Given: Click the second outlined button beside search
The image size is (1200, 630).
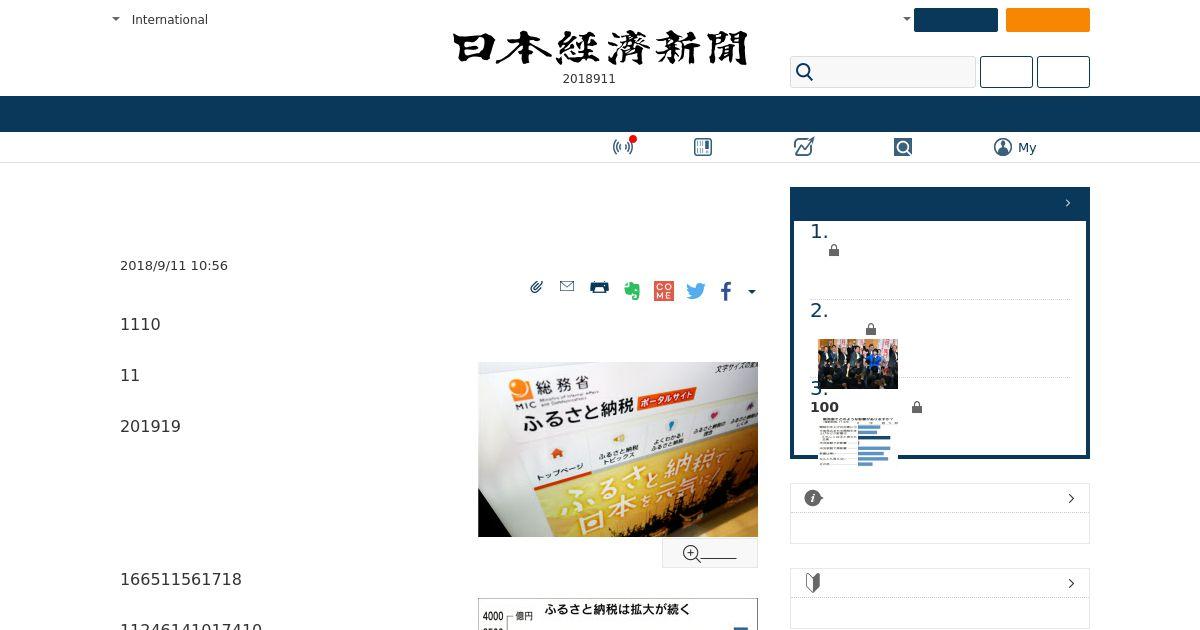Looking at the screenshot, I should (1063, 72).
